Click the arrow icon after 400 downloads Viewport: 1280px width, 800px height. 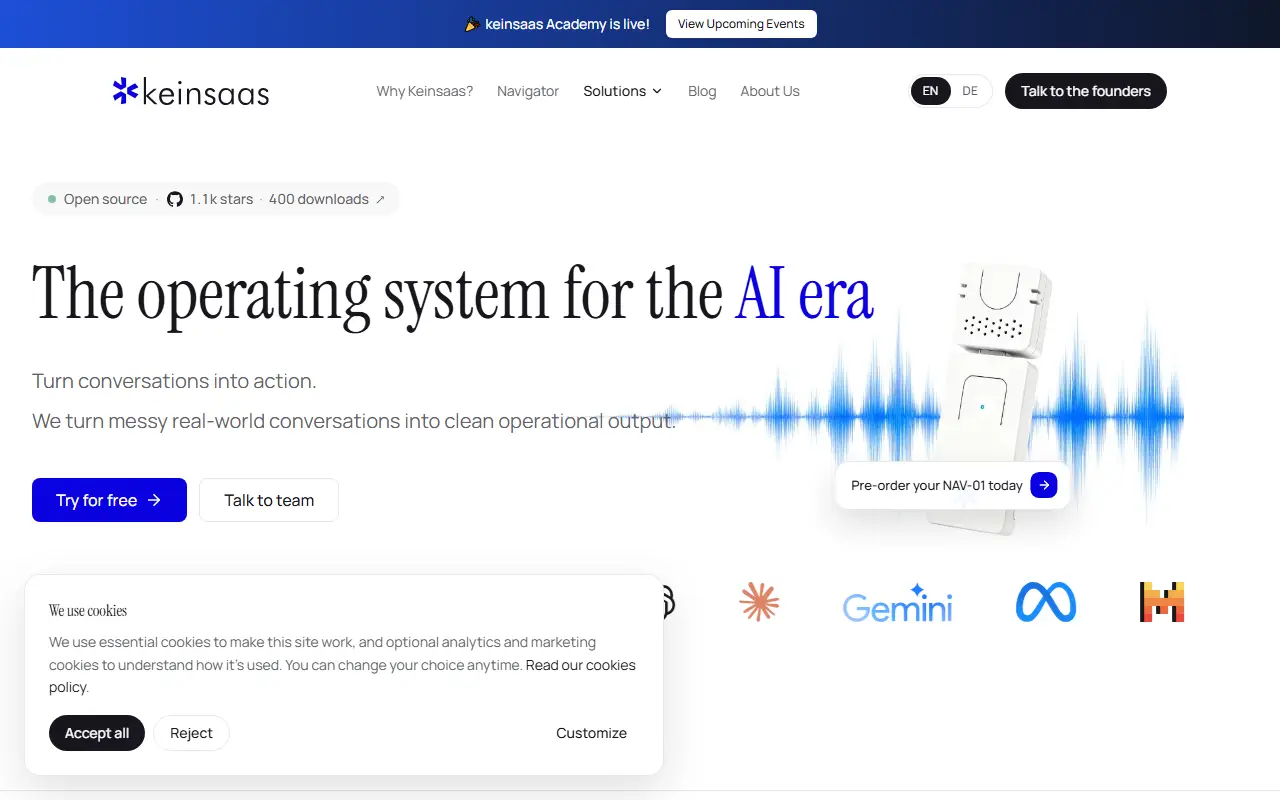380,199
